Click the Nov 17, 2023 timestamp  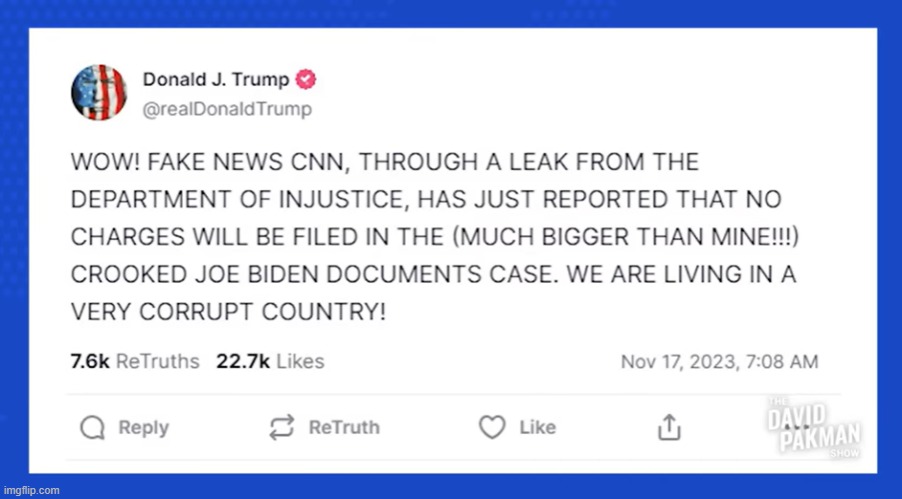[x=719, y=362]
